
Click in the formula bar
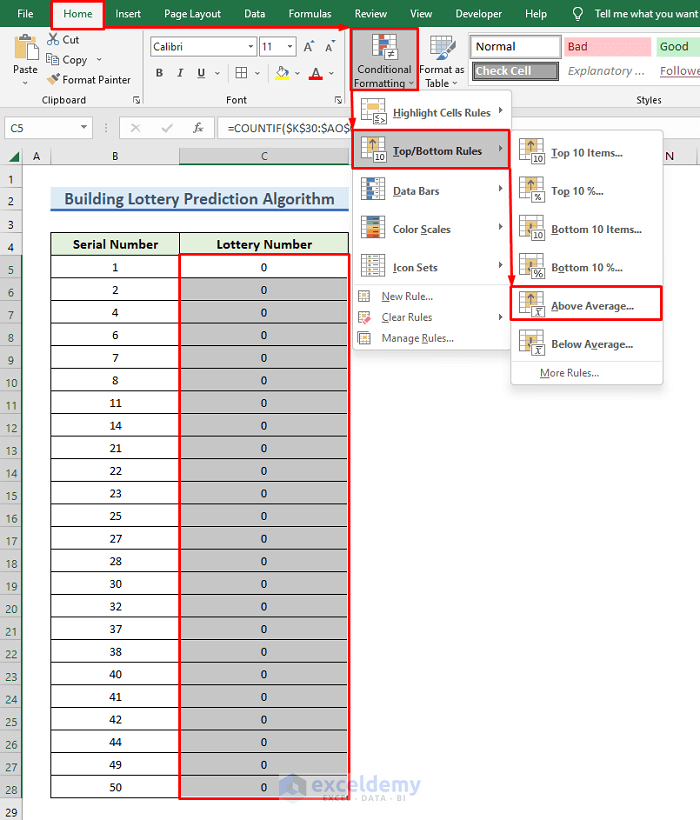[x=284, y=128]
